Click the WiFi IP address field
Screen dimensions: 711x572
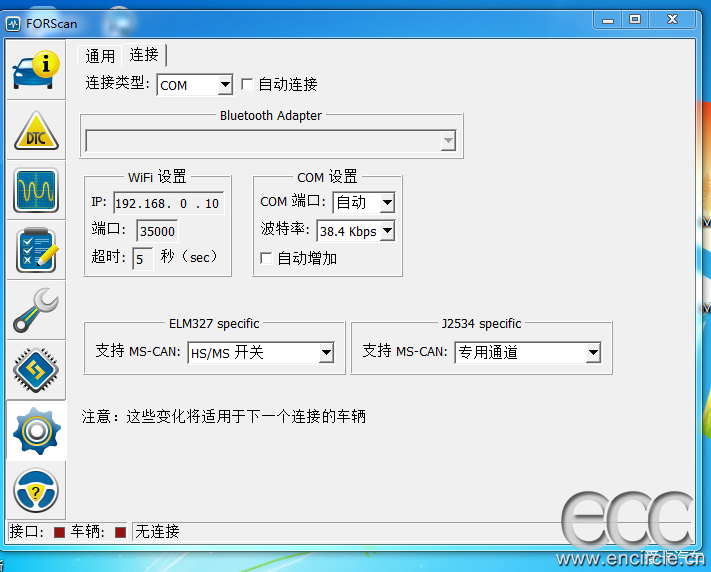[x=167, y=203]
